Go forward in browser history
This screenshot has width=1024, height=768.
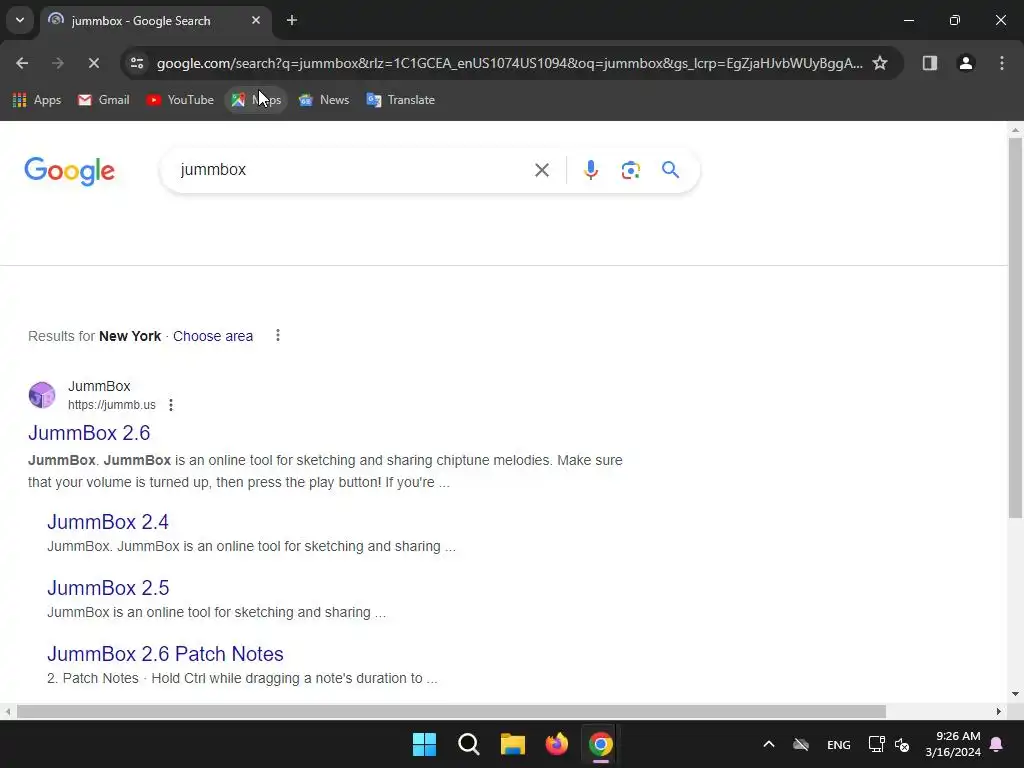coord(57,63)
